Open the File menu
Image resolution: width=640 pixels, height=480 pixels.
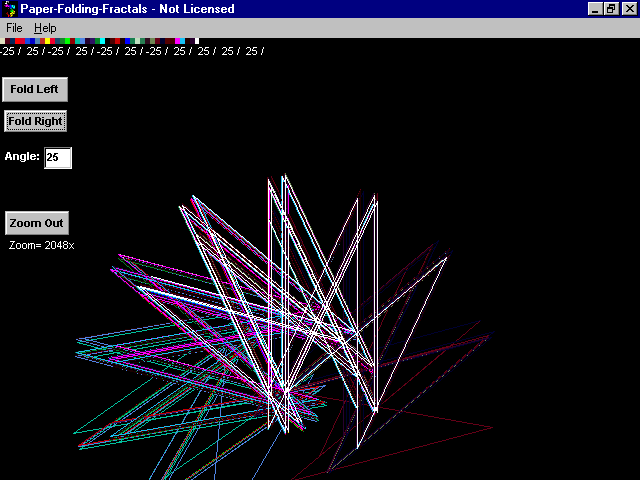click(x=14, y=28)
